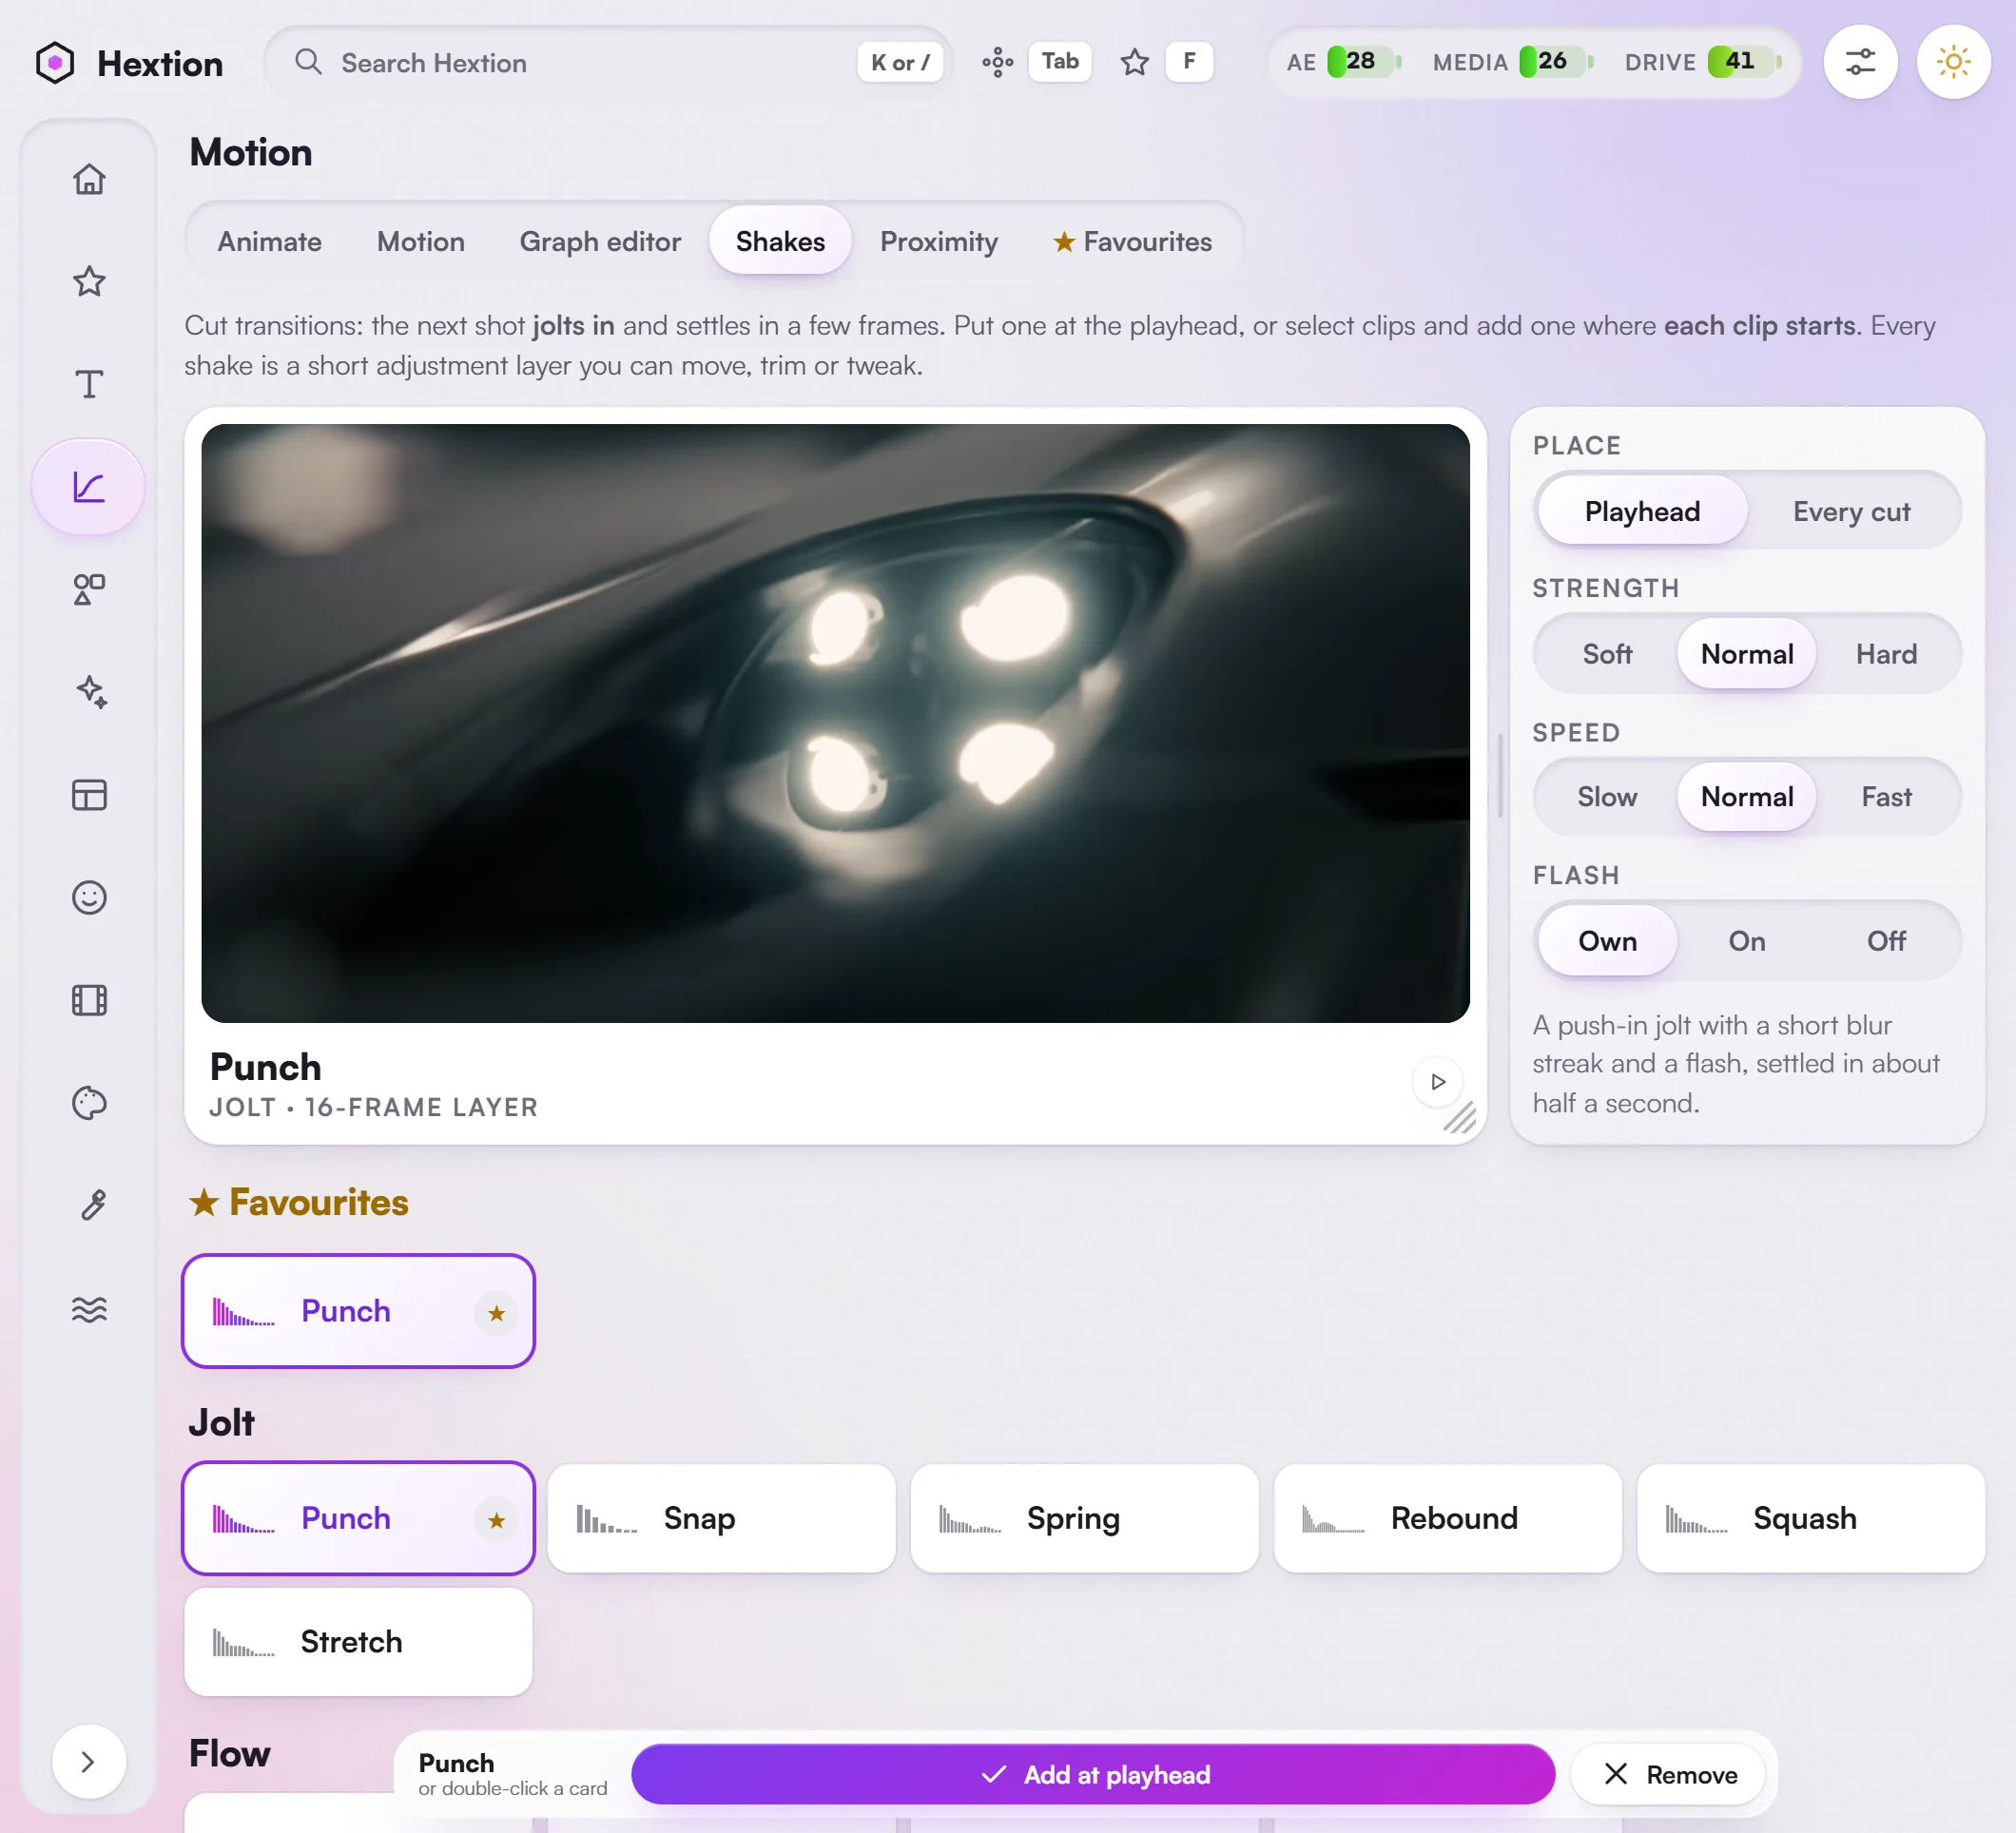Click the preview video thumbnail
Viewport: 2016px width, 1833px height.
(x=835, y=723)
